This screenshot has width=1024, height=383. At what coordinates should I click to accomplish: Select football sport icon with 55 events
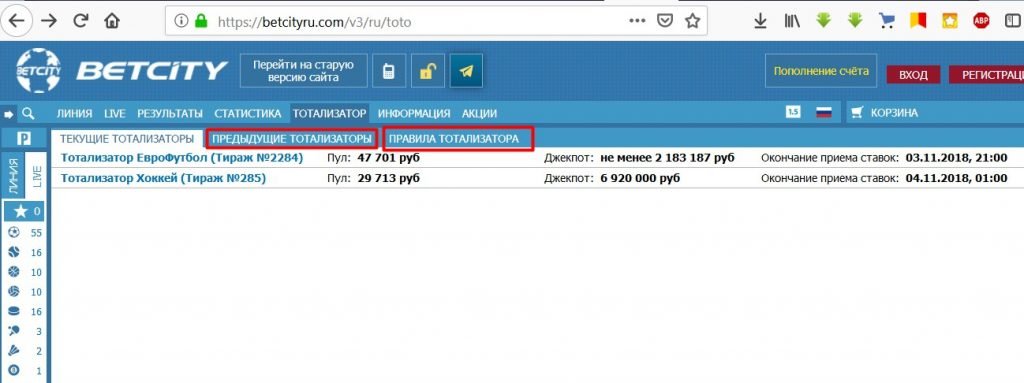click(x=25, y=233)
